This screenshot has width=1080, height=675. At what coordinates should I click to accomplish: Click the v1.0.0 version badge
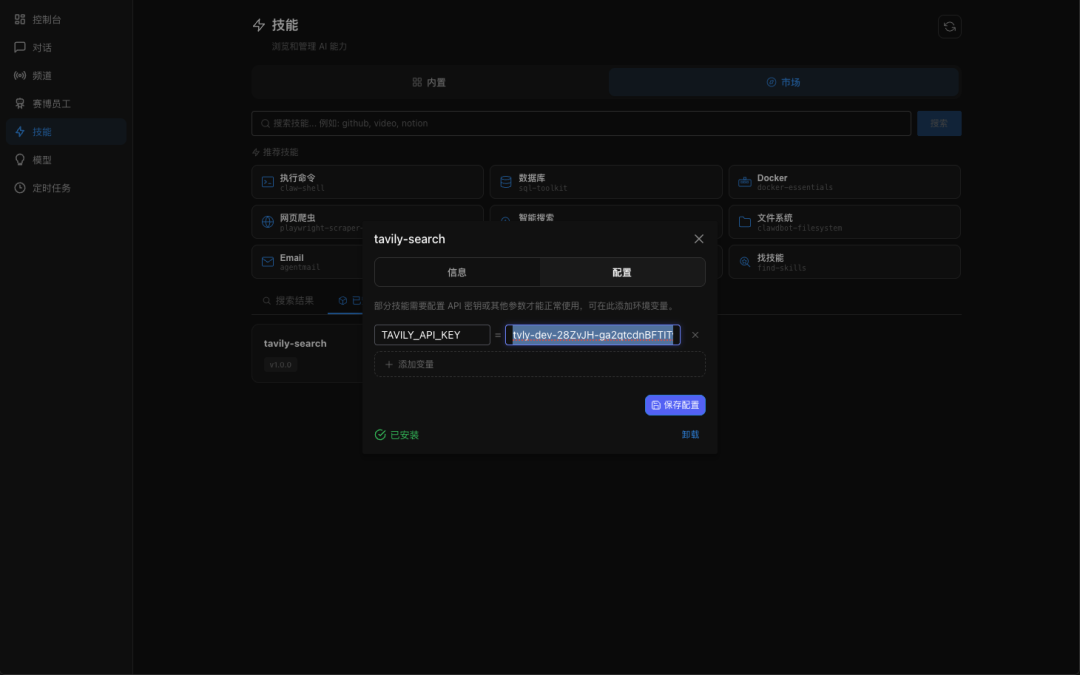coord(280,364)
